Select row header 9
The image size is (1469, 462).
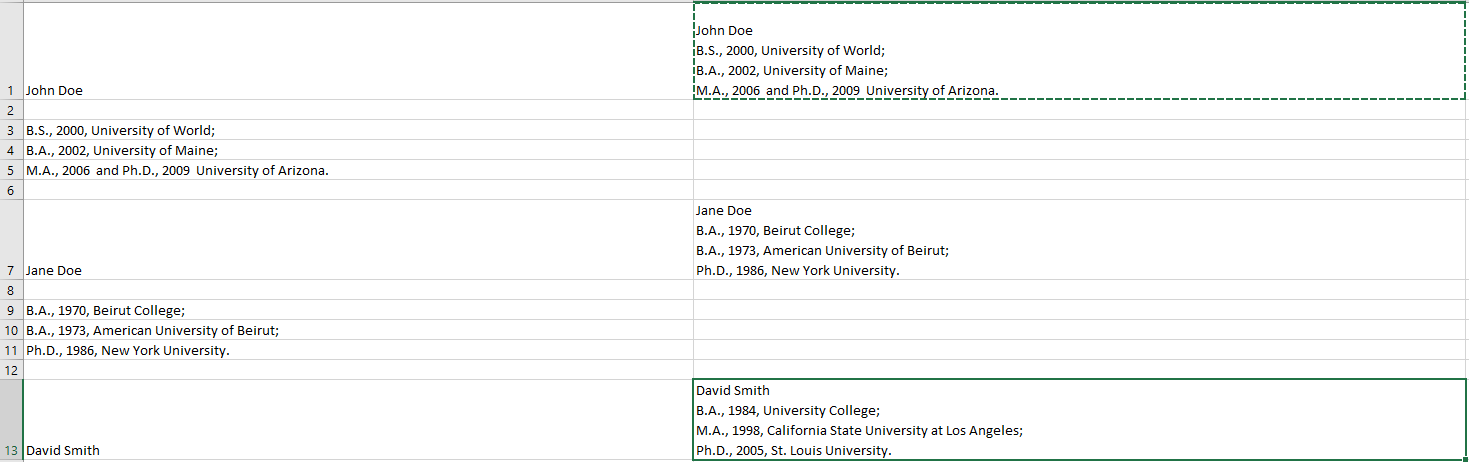click(11, 310)
